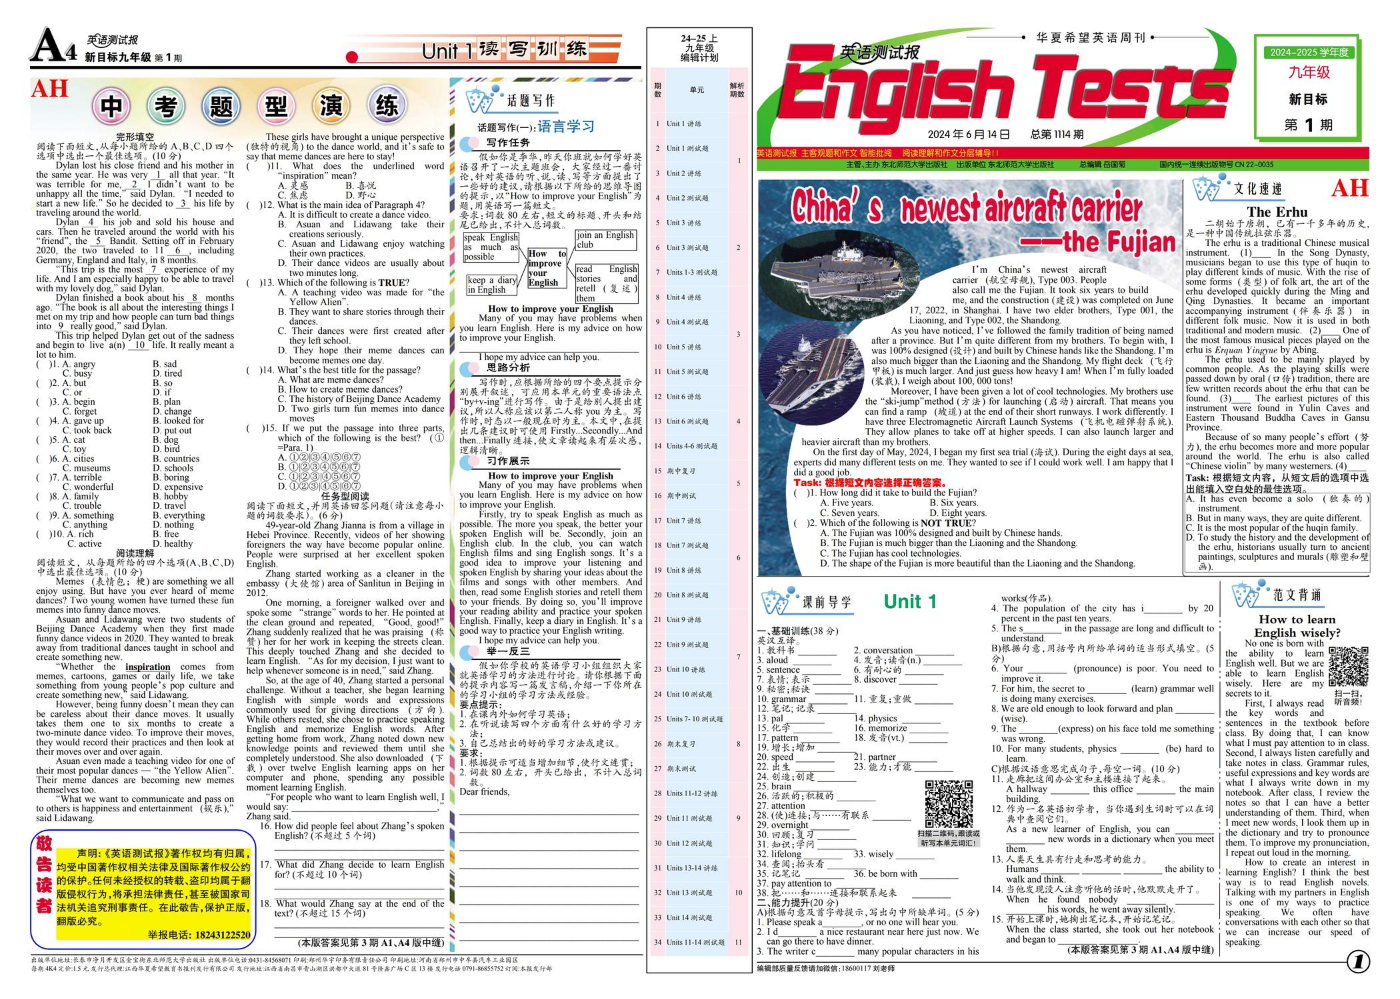The image size is (1400, 999).
Task: Click the A4 page logo at top left
Action: pos(53,45)
